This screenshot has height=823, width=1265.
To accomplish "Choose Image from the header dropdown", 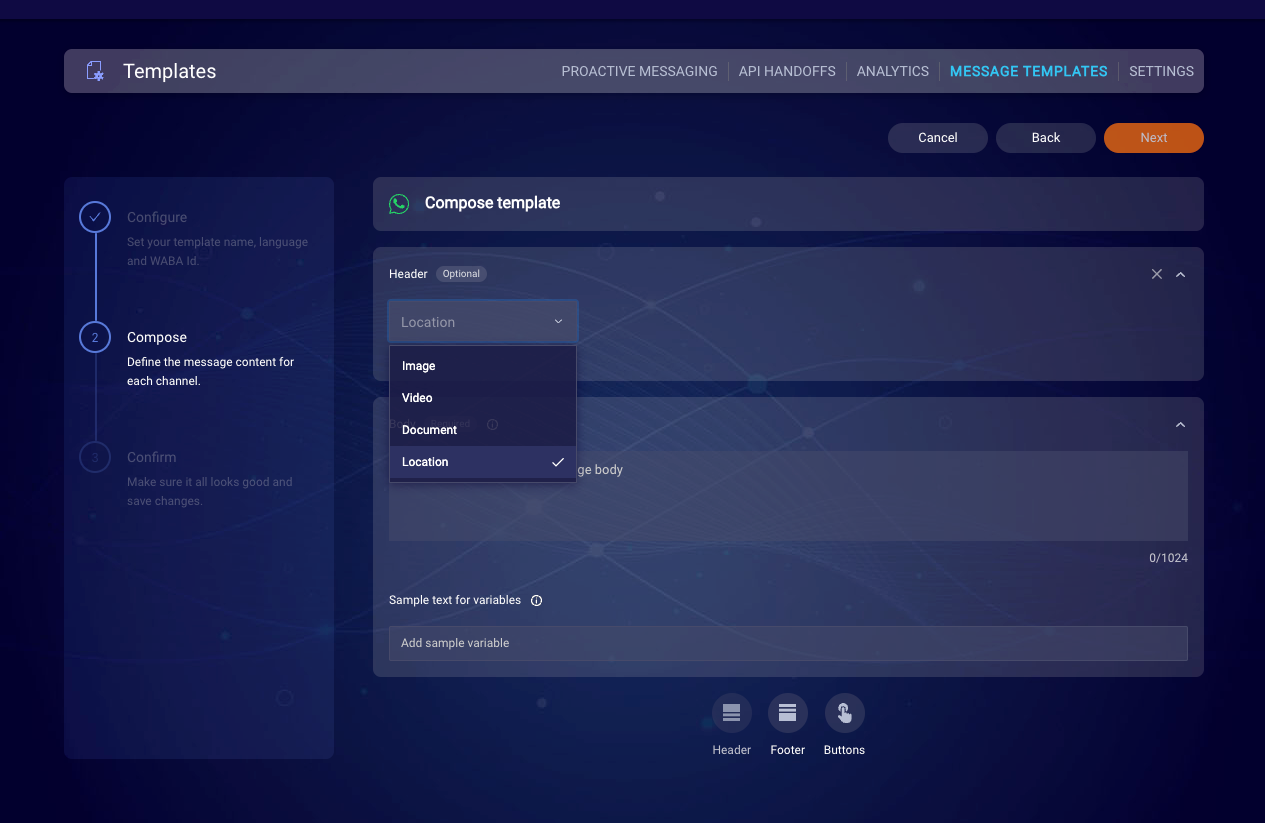I will coord(483,366).
